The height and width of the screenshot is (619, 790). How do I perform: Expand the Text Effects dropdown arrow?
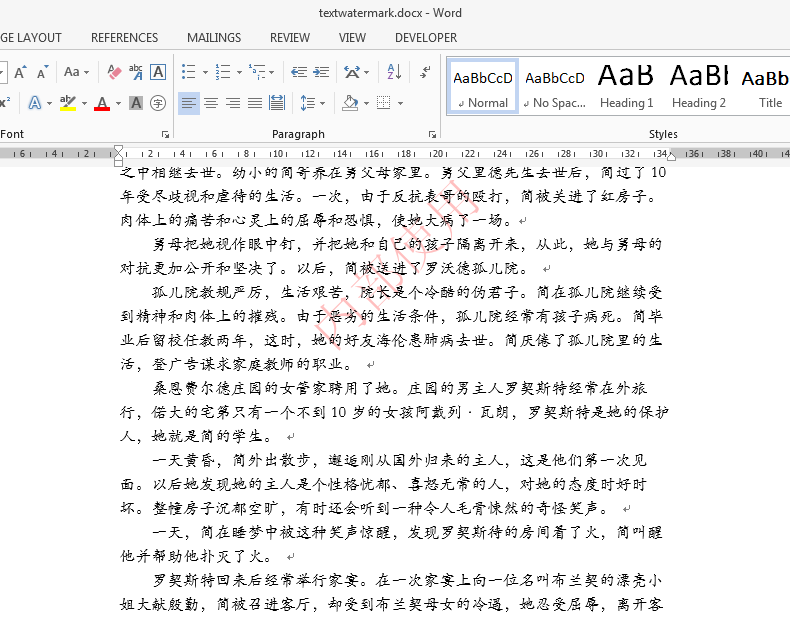pyautogui.click(x=49, y=104)
